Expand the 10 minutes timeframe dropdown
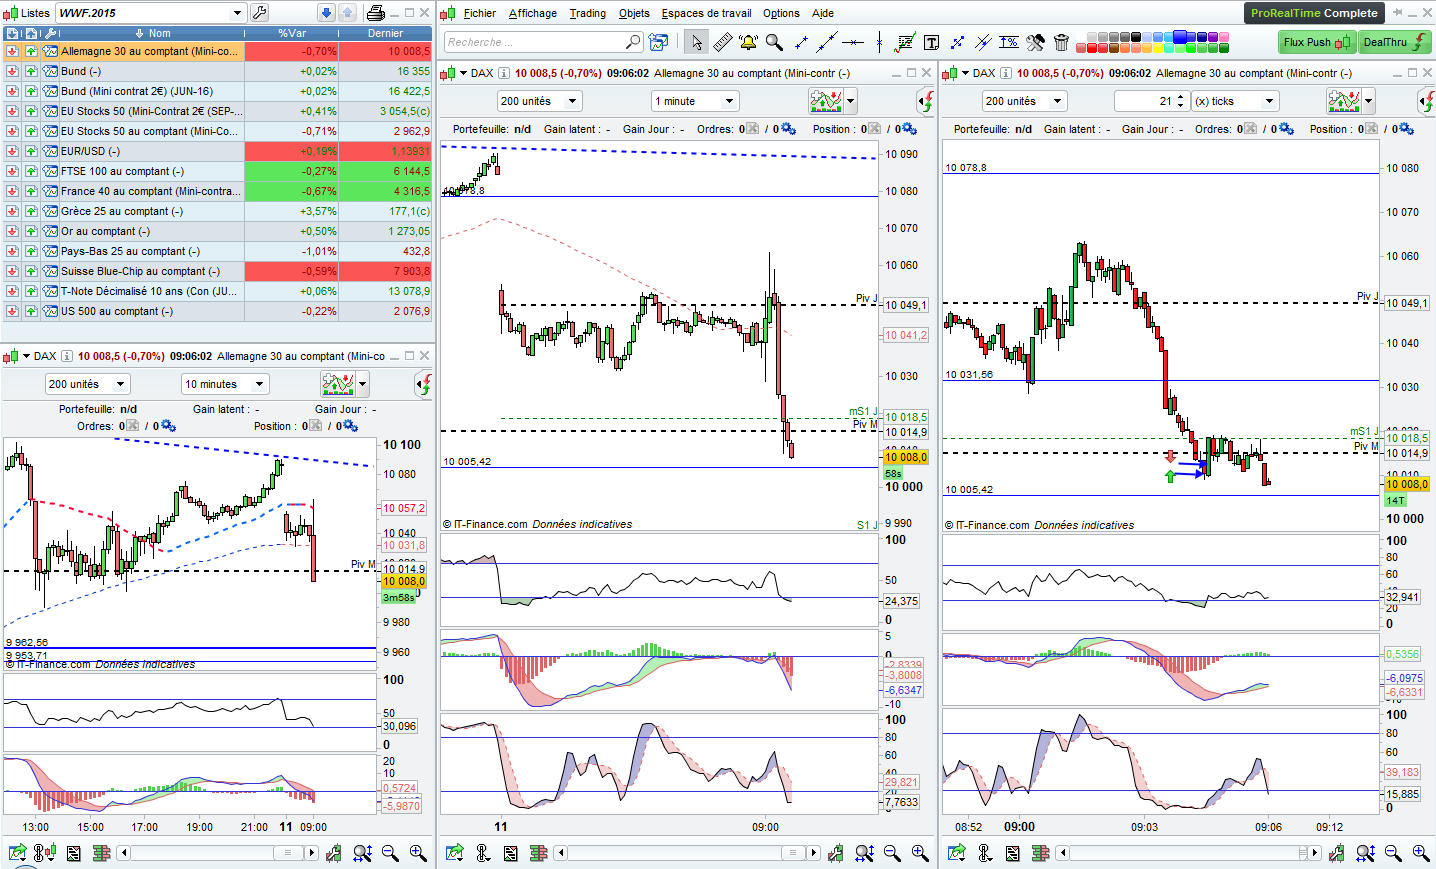 (259, 384)
